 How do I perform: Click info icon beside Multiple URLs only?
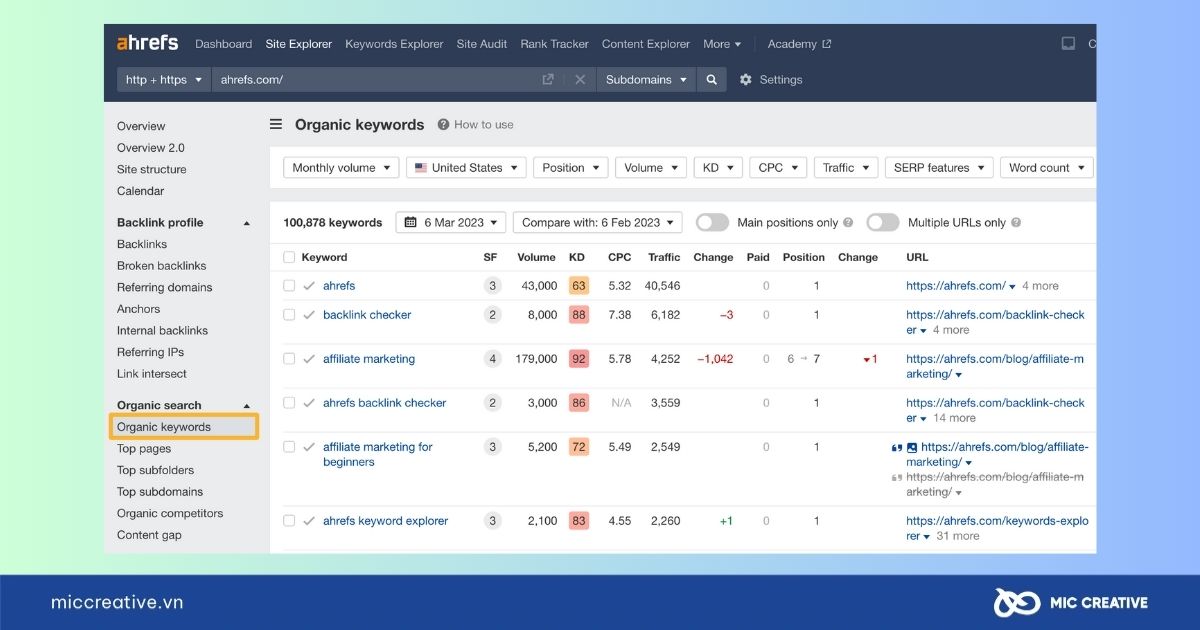coord(1015,223)
